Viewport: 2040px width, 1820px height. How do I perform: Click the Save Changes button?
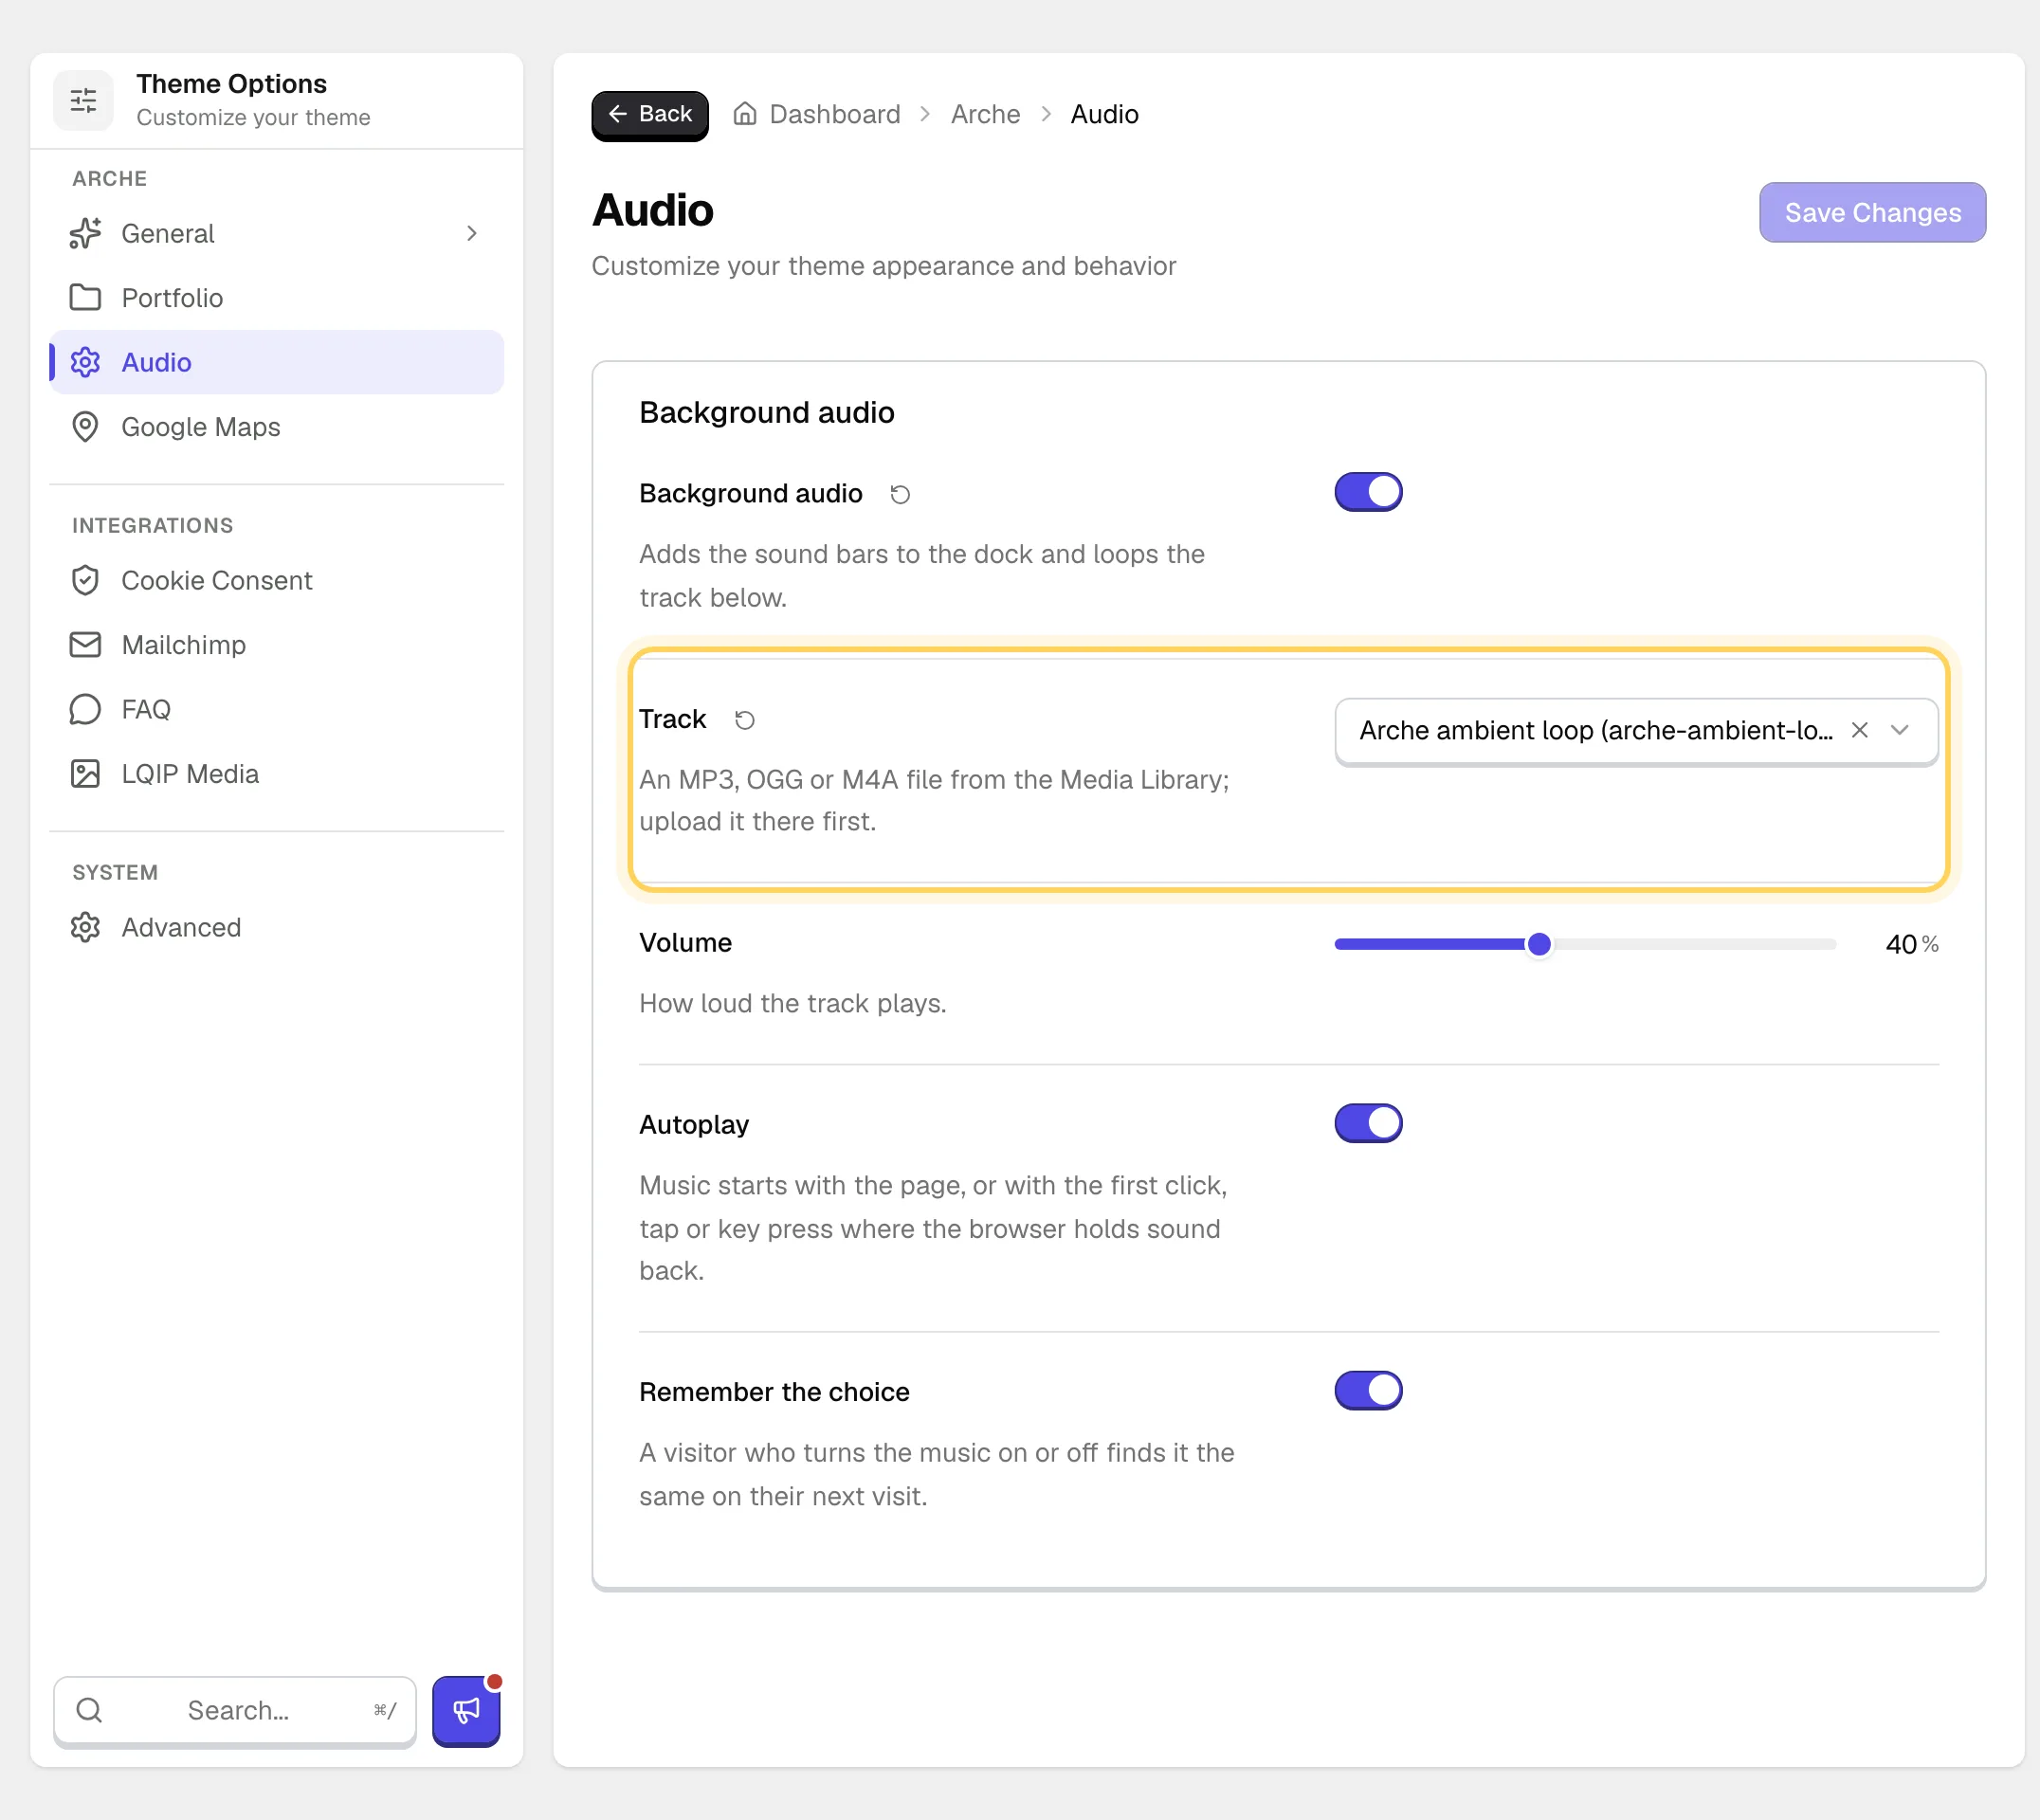[1872, 212]
